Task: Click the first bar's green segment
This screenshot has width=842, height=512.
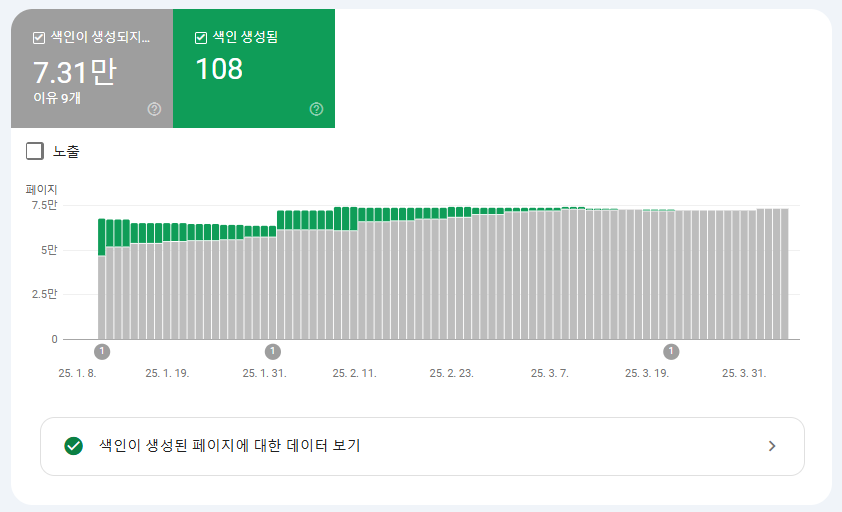Action: (101, 237)
